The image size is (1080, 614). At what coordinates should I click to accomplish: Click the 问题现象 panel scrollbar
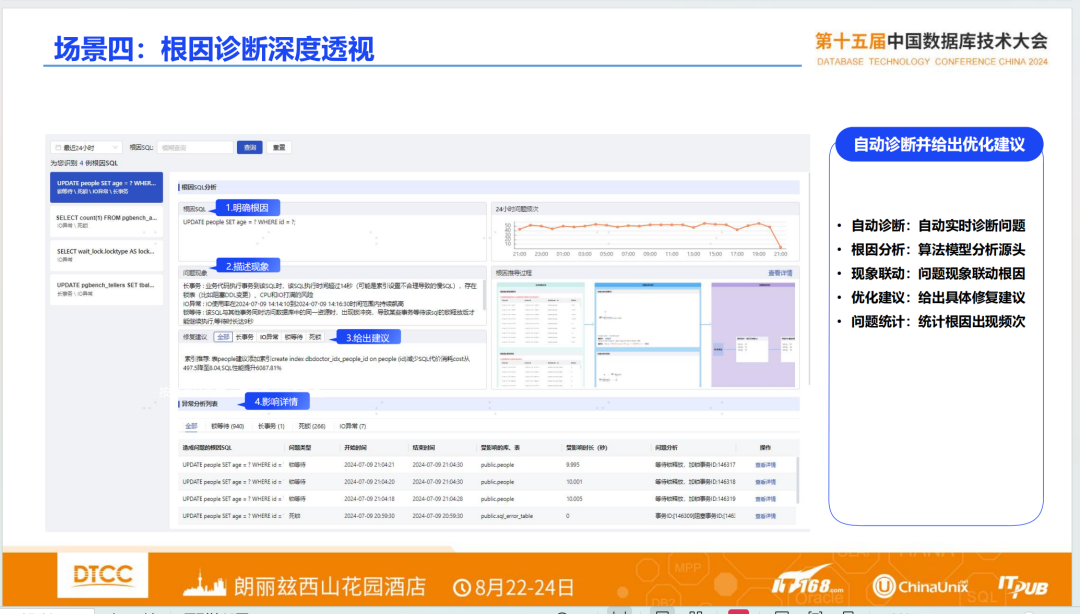485,296
